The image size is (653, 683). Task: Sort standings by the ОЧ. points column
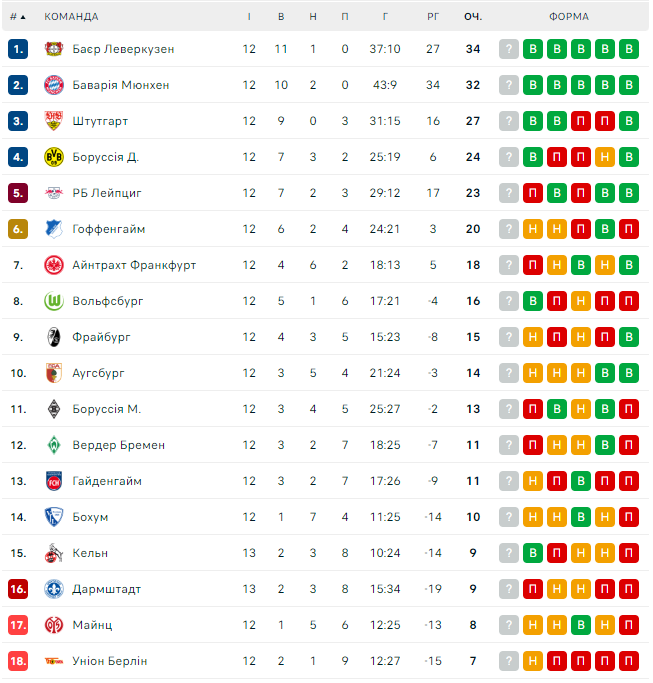tap(473, 16)
